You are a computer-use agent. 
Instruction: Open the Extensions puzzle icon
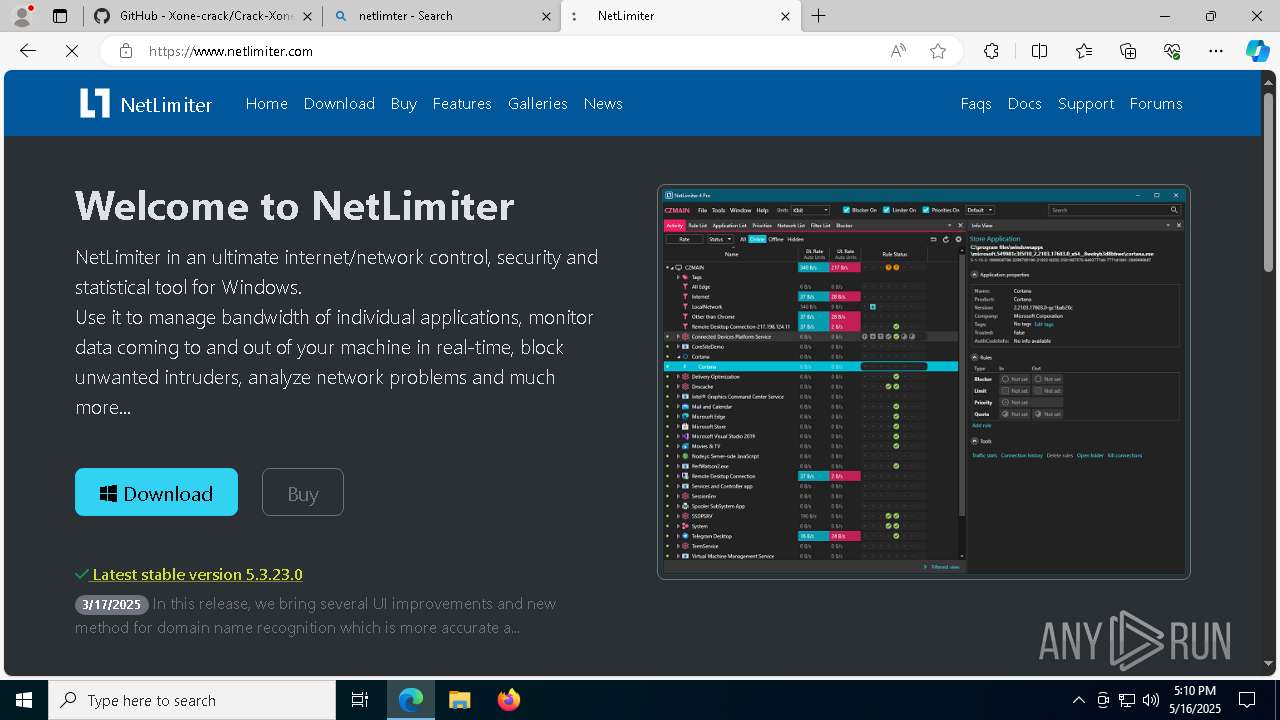tap(991, 51)
